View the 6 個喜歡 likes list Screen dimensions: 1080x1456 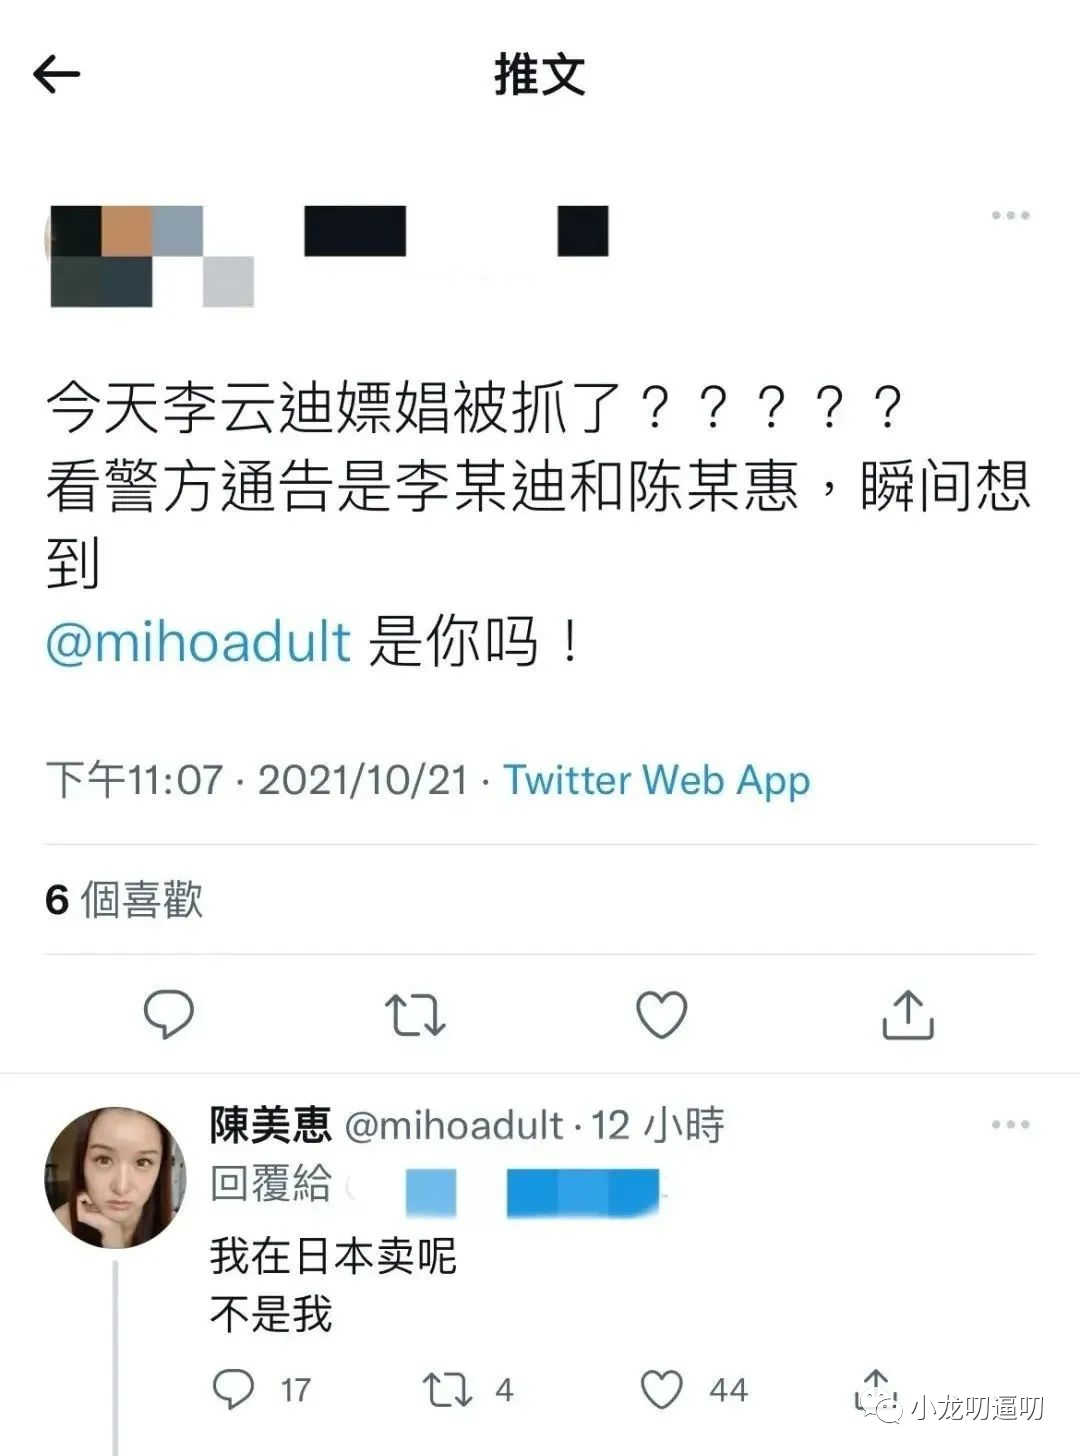point(124,900)
